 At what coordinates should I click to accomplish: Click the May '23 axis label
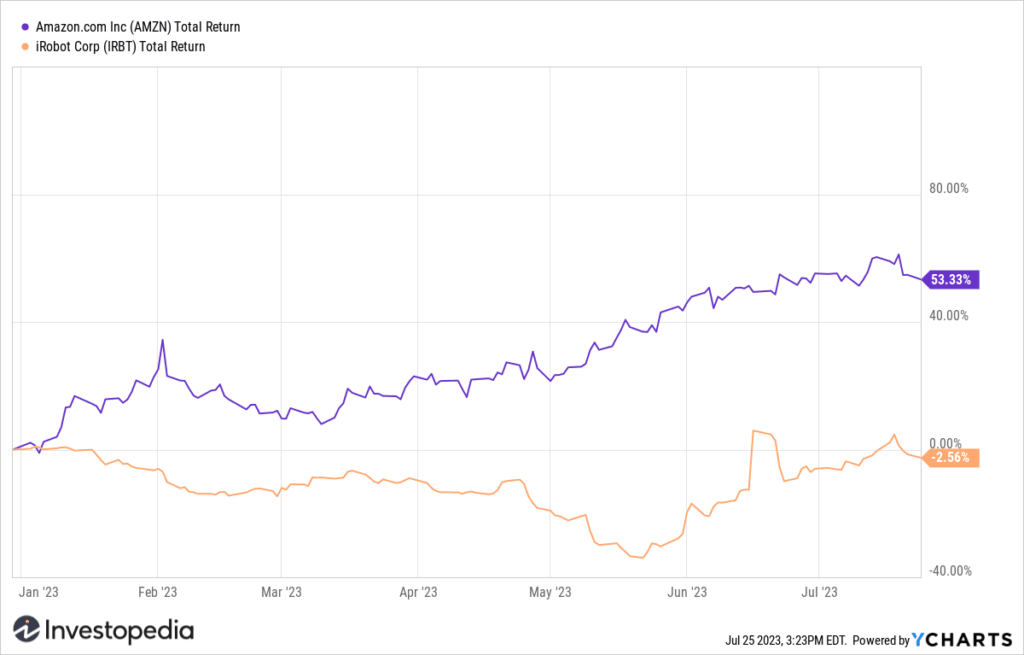pos(550,592)
